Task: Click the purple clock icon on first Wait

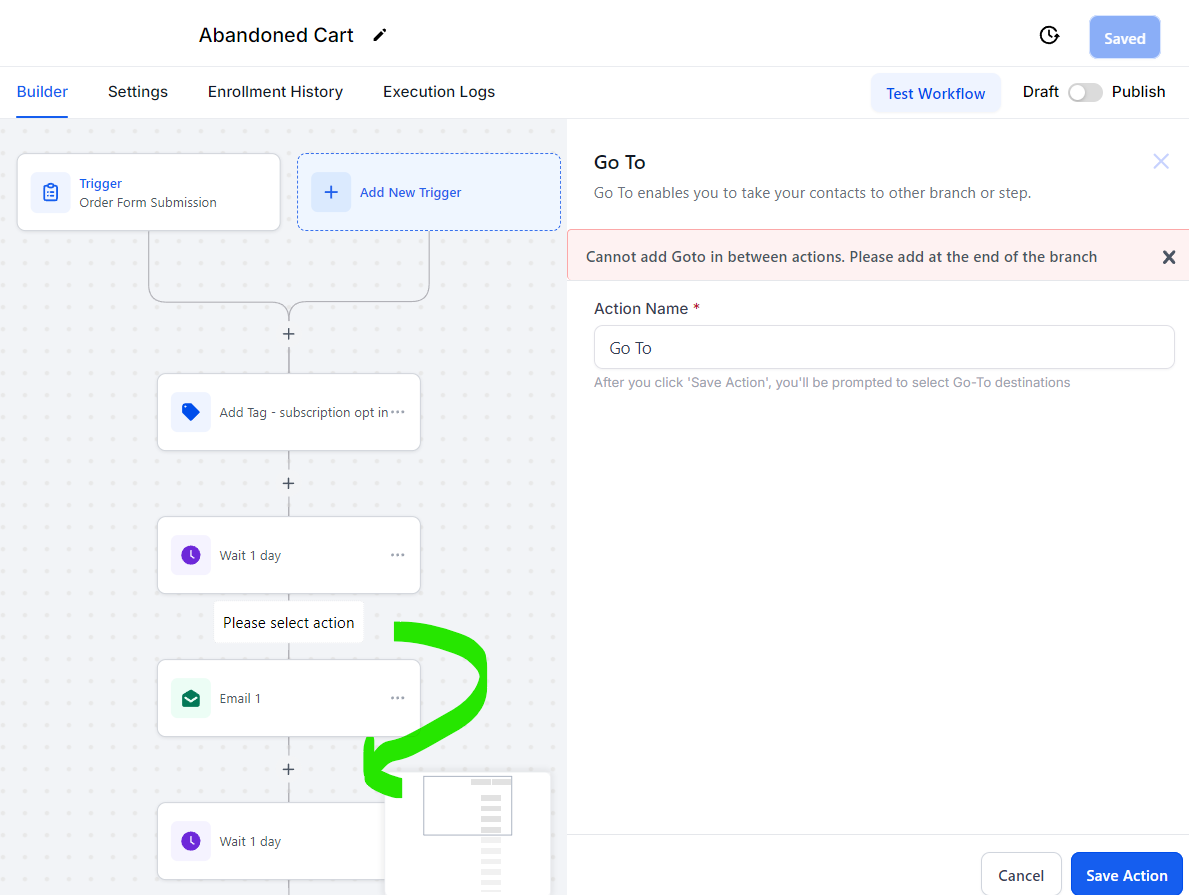Action: 191,555
